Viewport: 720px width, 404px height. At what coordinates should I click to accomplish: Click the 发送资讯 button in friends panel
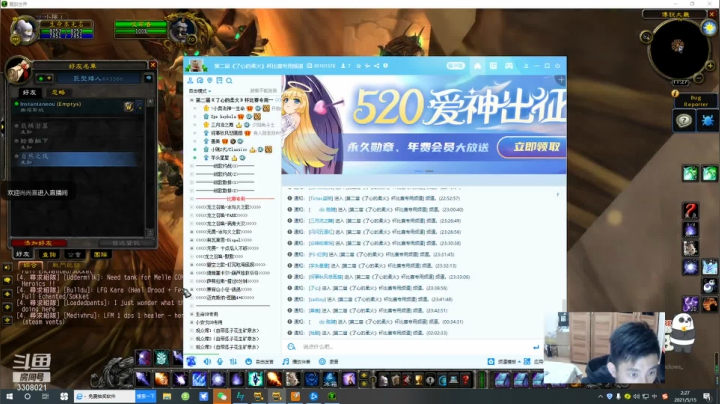(125, 243)
